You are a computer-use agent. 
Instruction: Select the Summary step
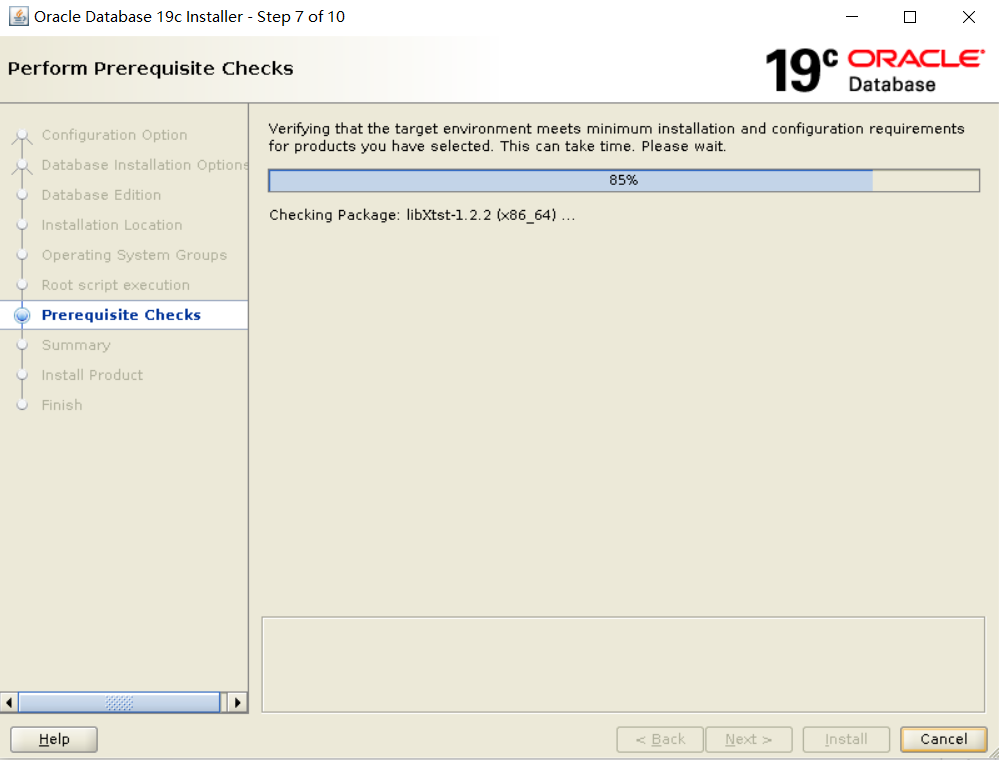pos(76,345)
